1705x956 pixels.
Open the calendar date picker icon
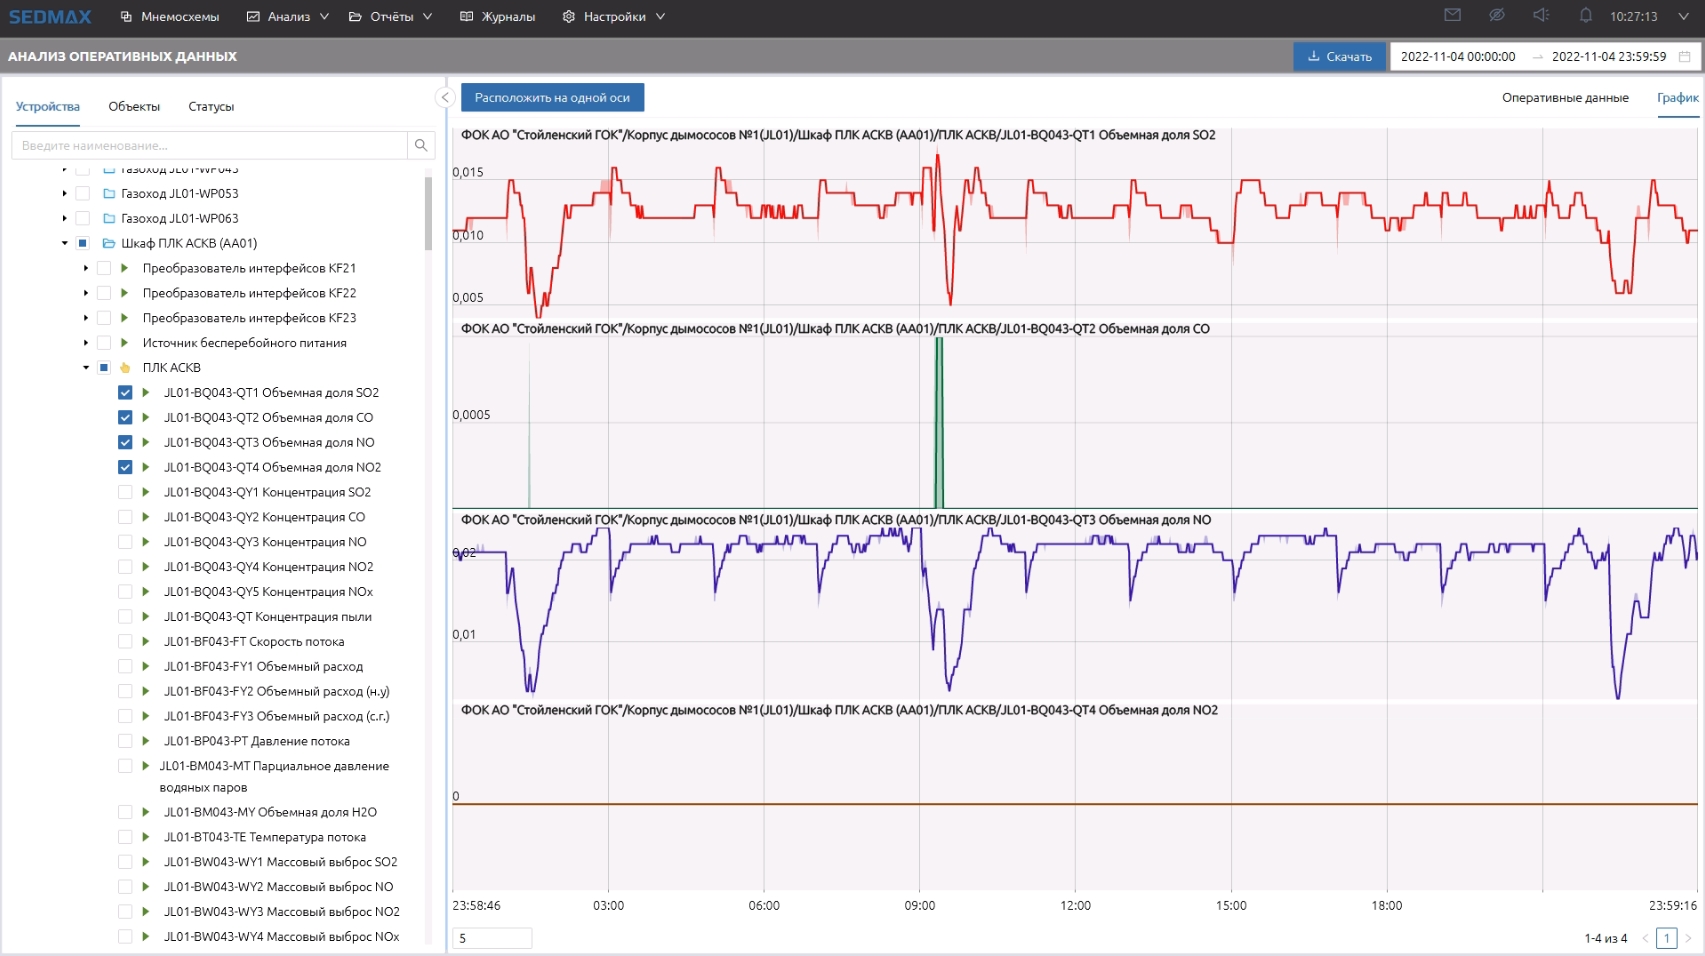(1684, 57)
